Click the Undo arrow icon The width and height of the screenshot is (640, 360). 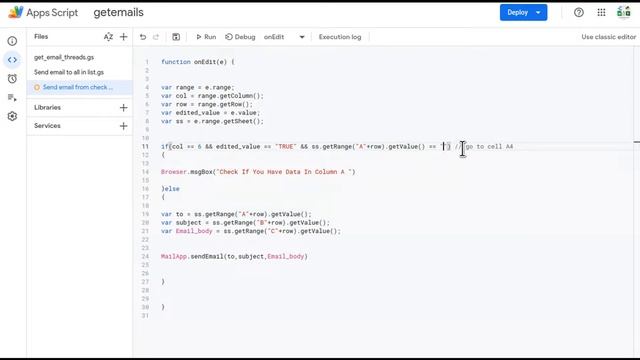tap(142, 37)
